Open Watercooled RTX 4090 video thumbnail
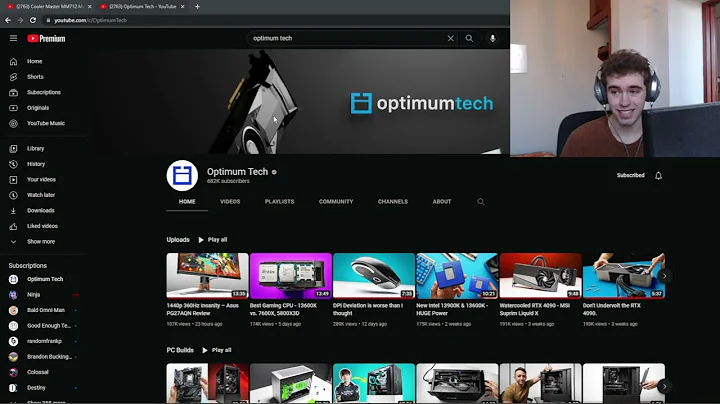The width and height of the screenshot is (720, 404). pyautogui.click(x=540, y=275)
